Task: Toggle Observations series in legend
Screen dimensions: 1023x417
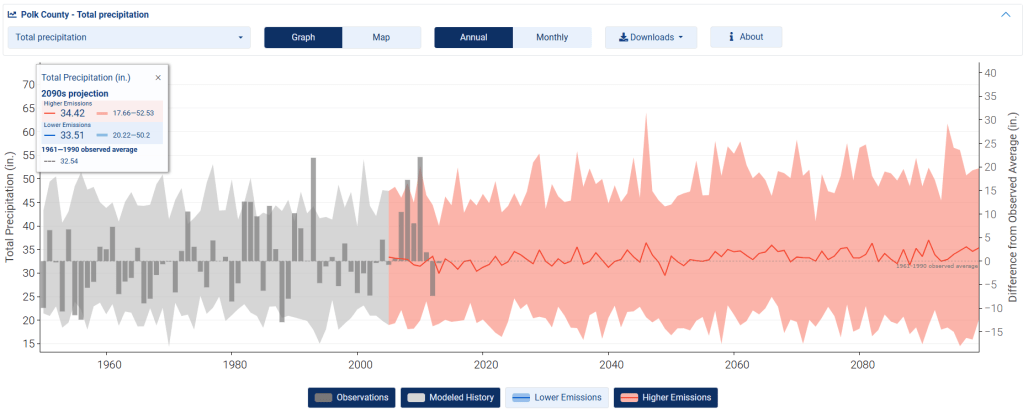Action: click(350, 398)
